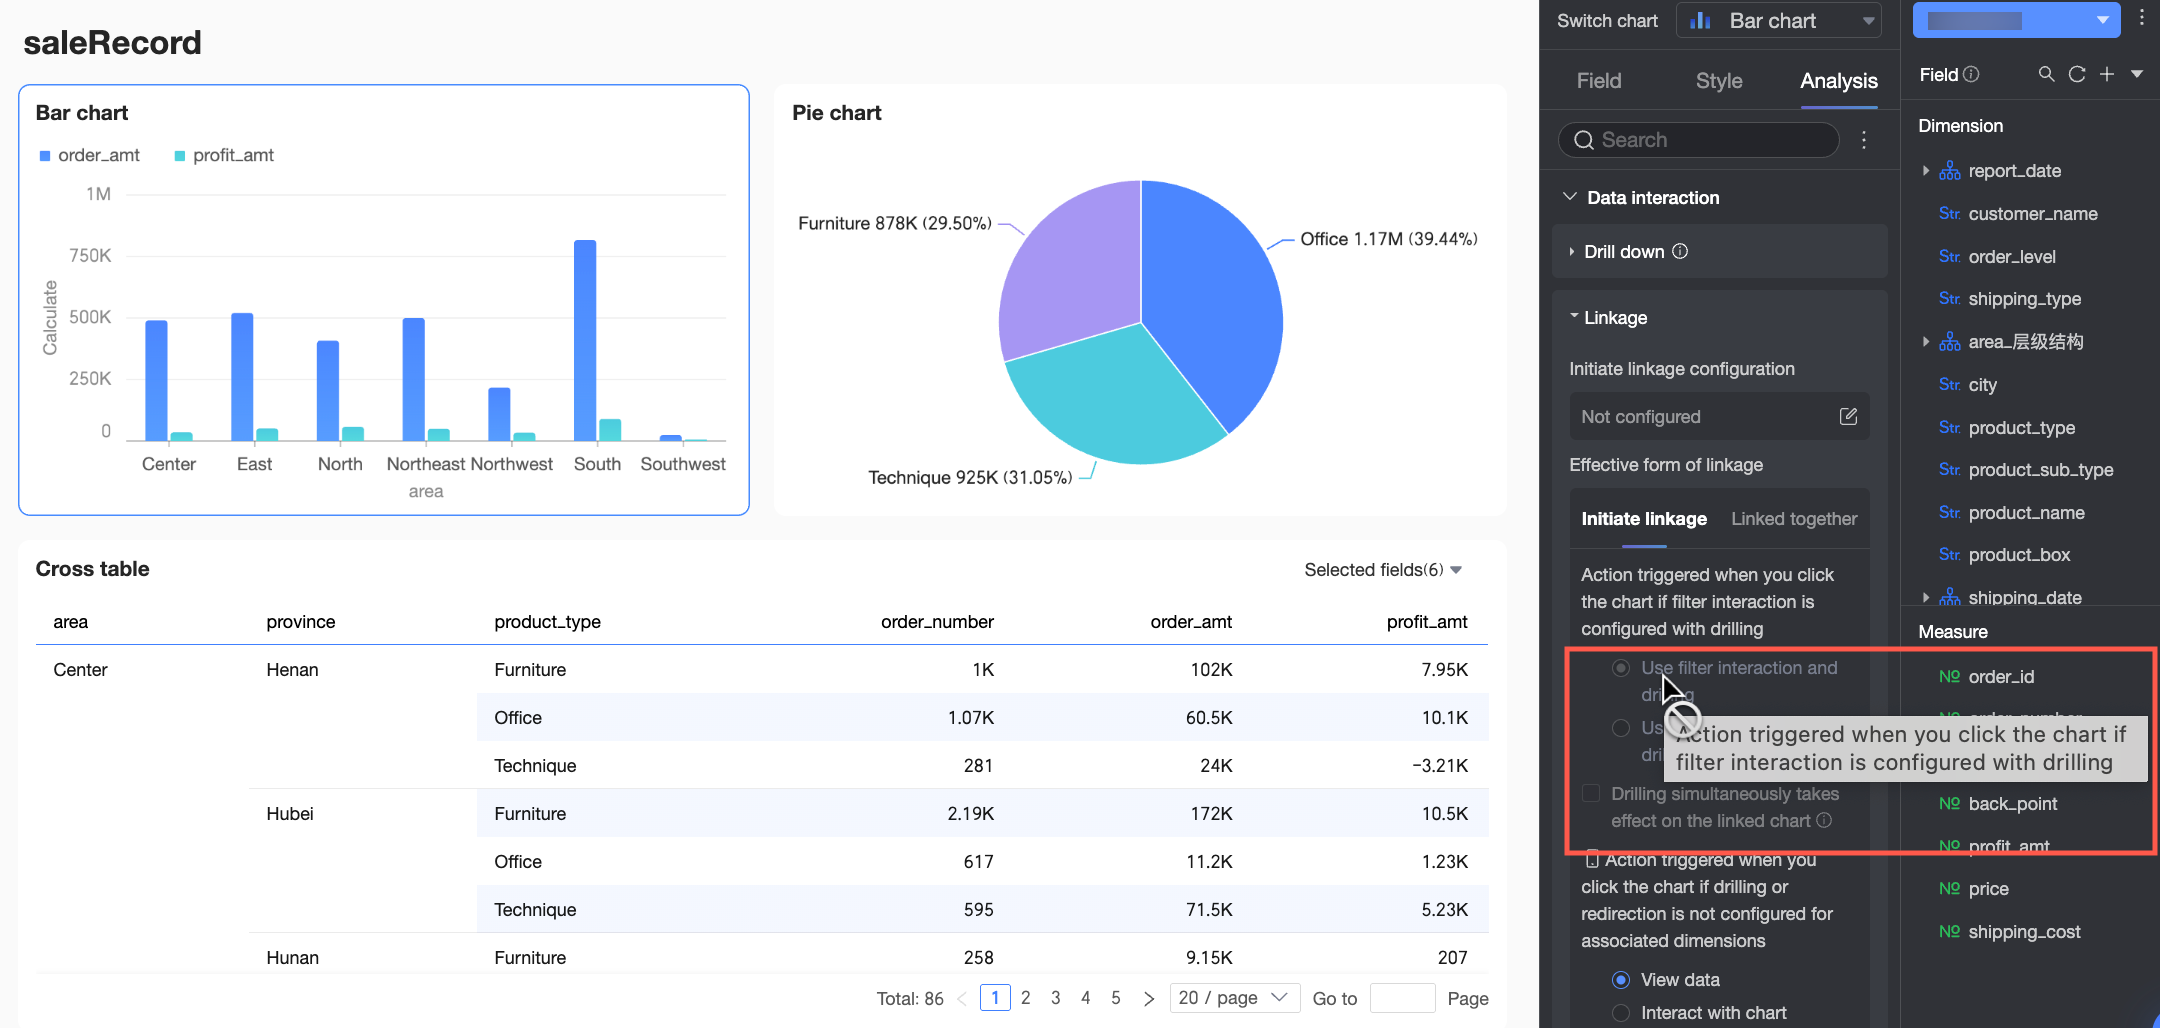Click the number icon of price

(1949, 888)
